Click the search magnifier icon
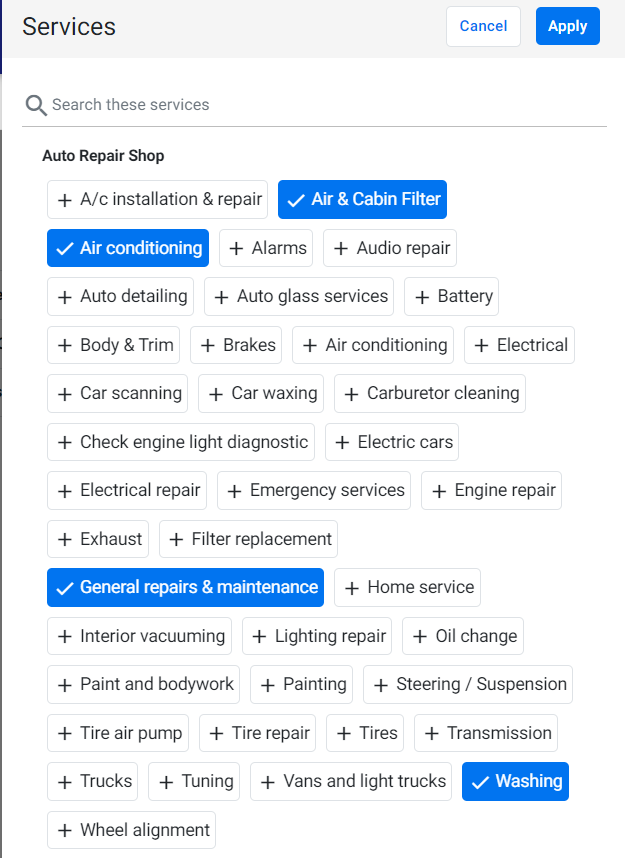Screen dimensions: 625x858 [x=36, y=105]
